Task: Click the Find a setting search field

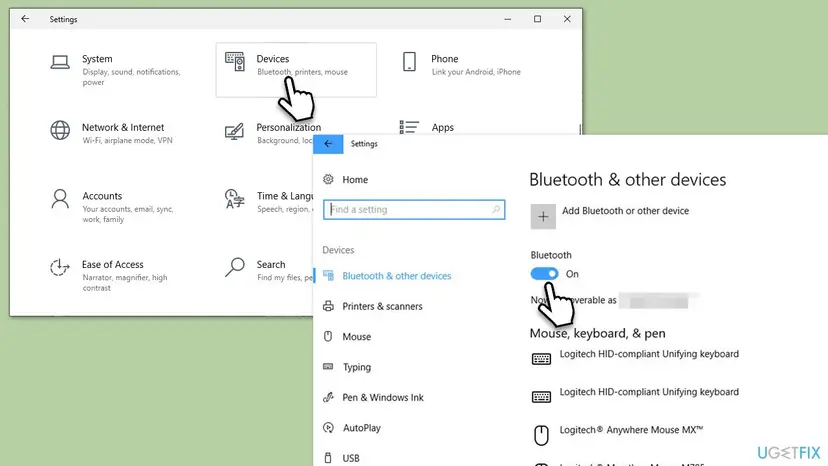Action: pyautogui.click(x=414, y=209)
